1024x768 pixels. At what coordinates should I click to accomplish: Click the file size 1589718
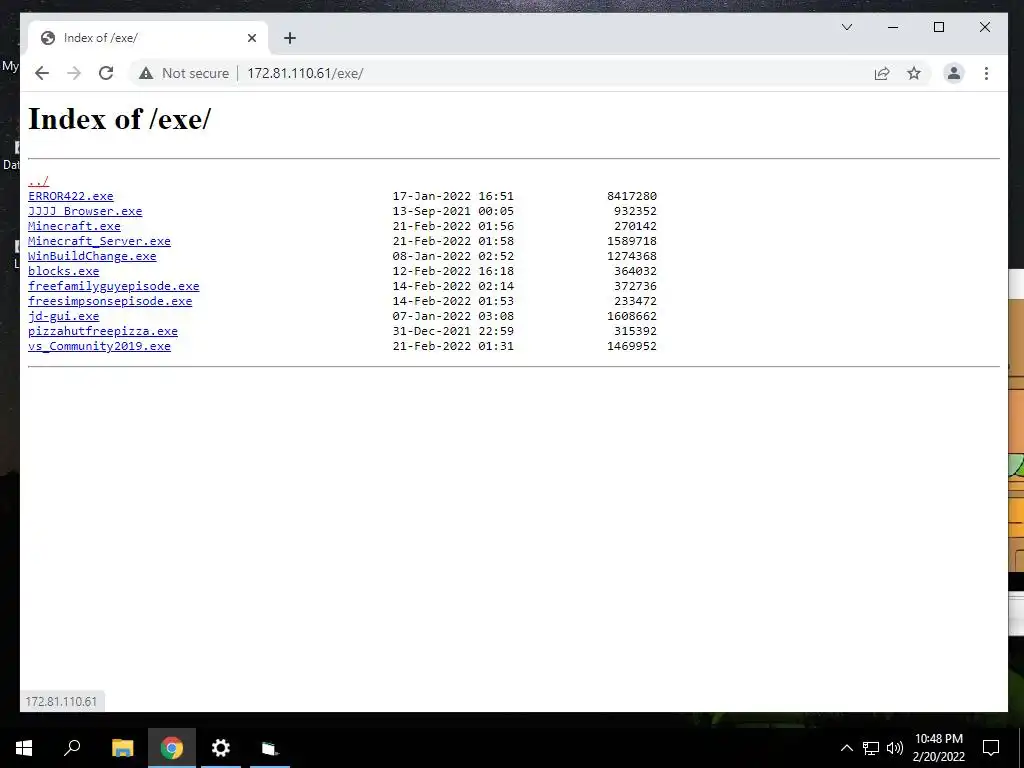(632, 241)
